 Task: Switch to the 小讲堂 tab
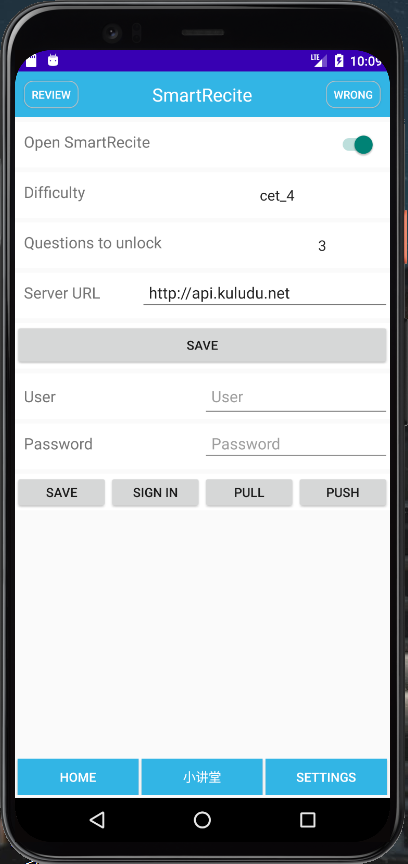(202, 777)
